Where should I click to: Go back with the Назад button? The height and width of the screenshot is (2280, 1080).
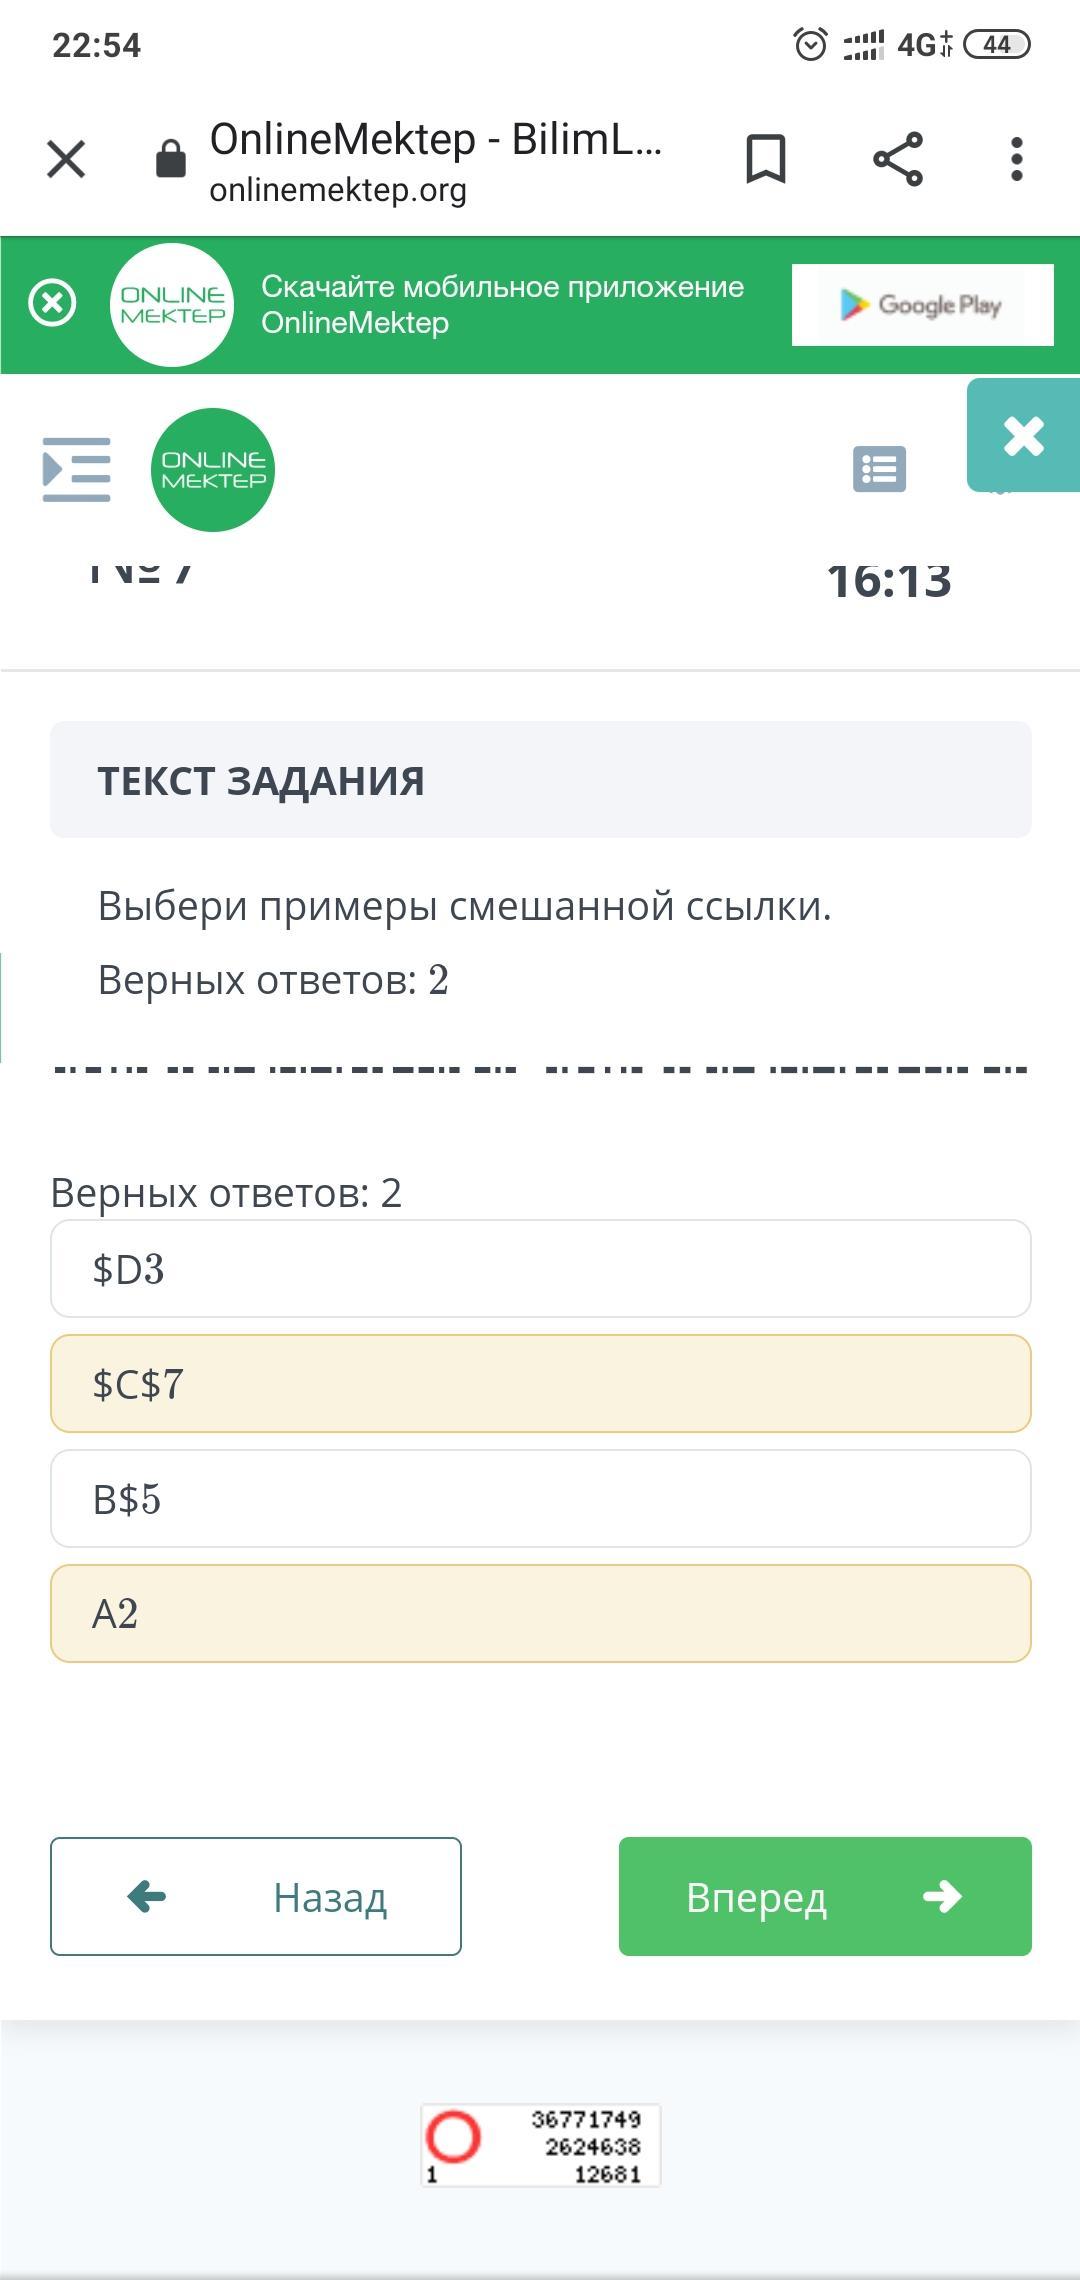pyautogui.click(x=256, y=1896)
